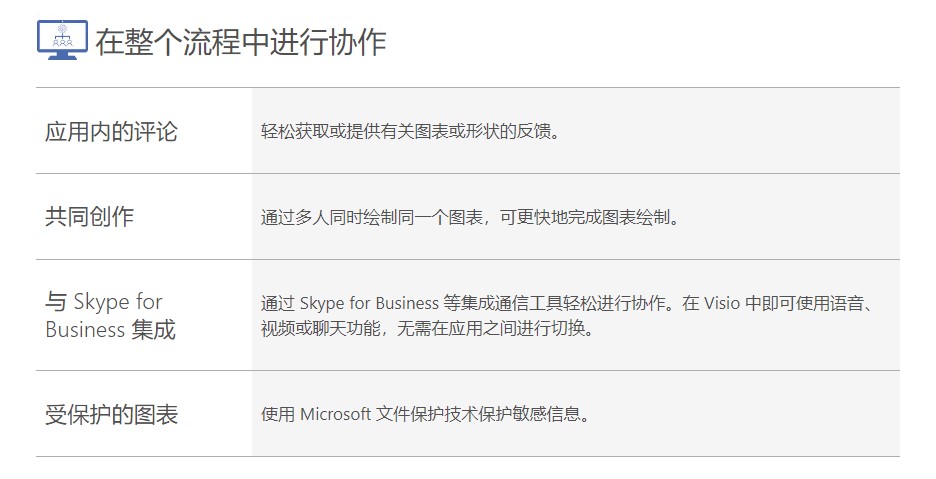
Task: Select the 受保护的图表 row title
Action: (111, 414)
